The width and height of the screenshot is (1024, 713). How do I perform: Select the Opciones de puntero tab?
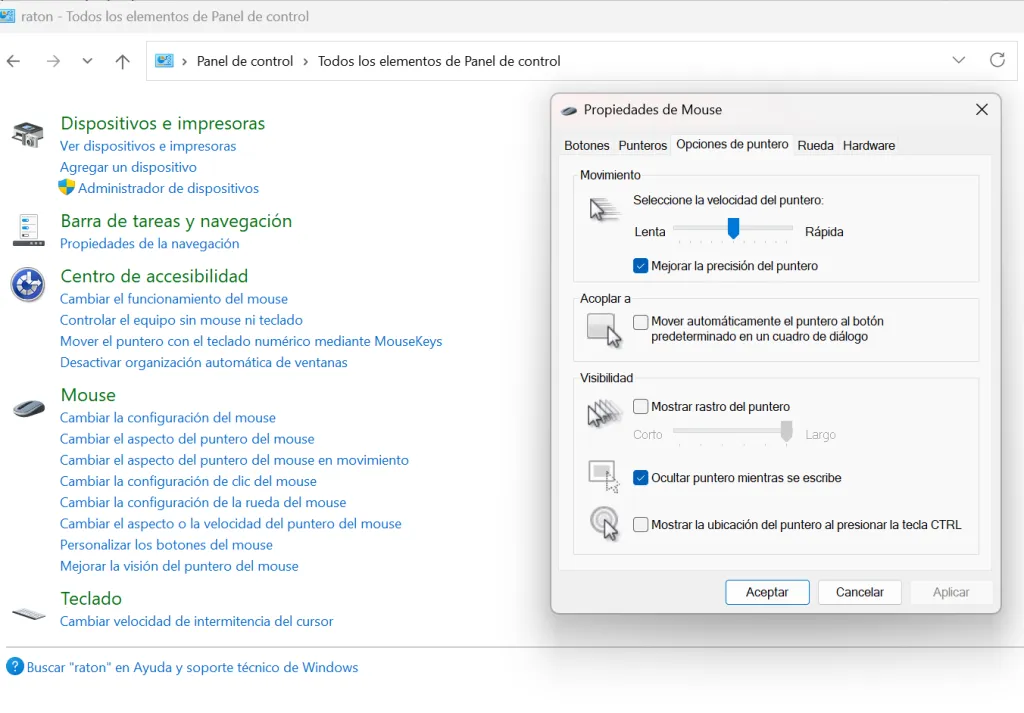[732, 144]
